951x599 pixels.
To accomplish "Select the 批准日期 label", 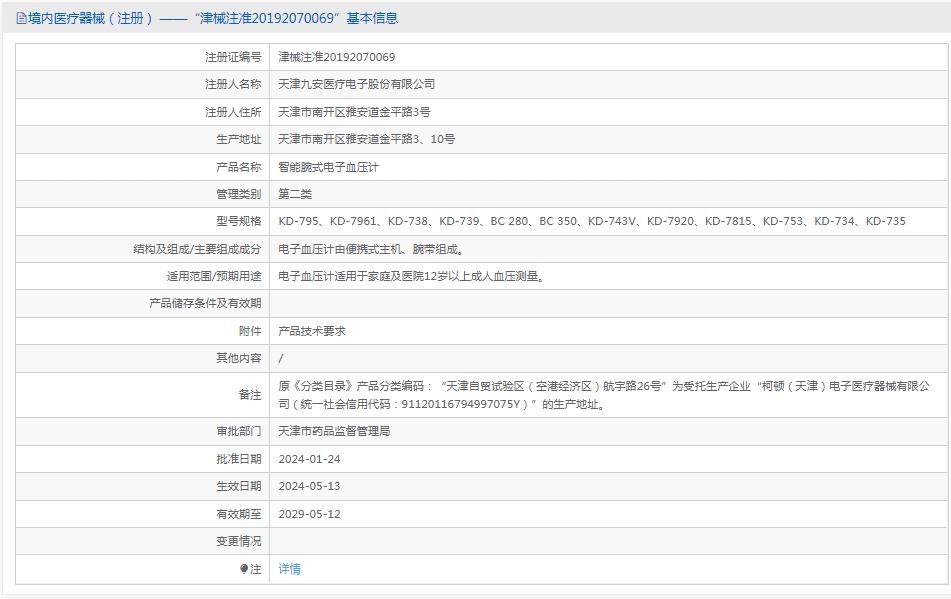I will click(239, 459).
